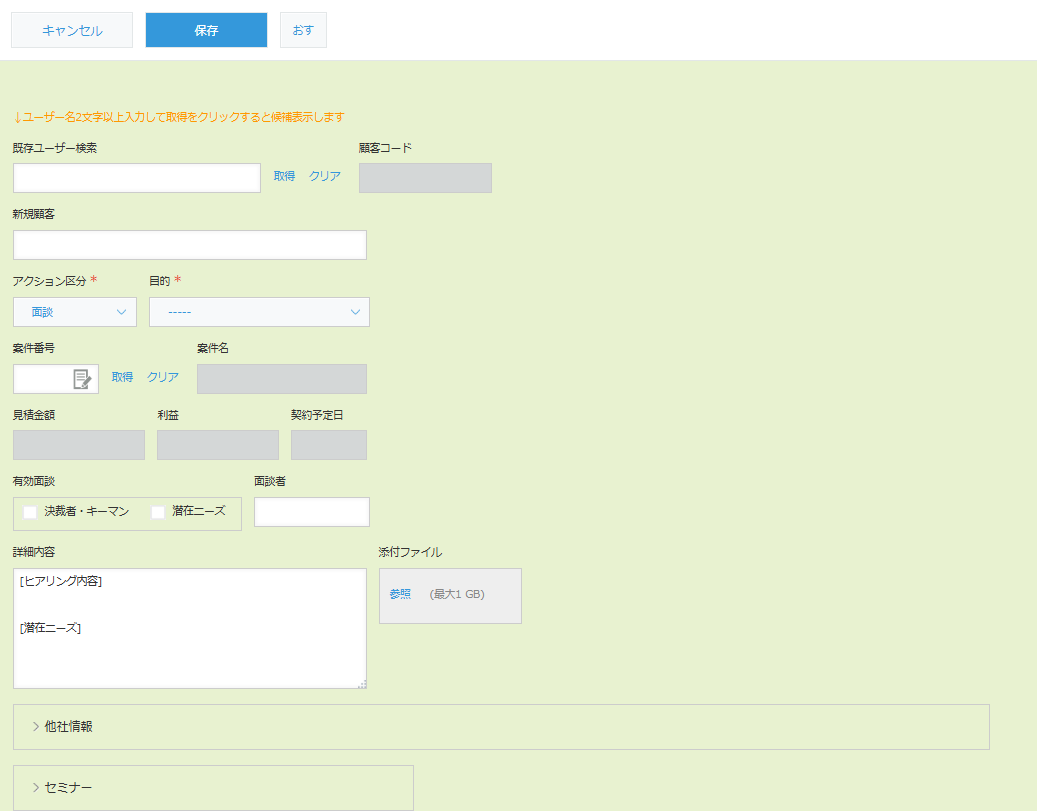Click 参照 to attach a file

click(x=400, y=594)
